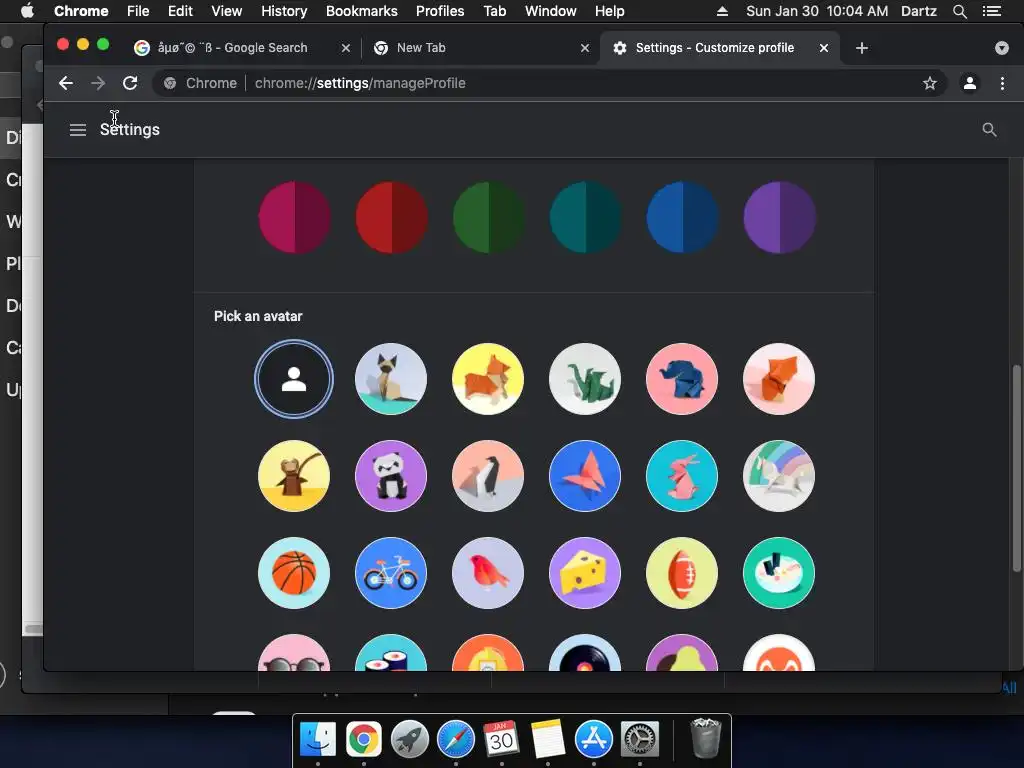Pick the orange origami fox avatar
The image size is (1024, 768).
pyautogui.click(x=778, y=379)
